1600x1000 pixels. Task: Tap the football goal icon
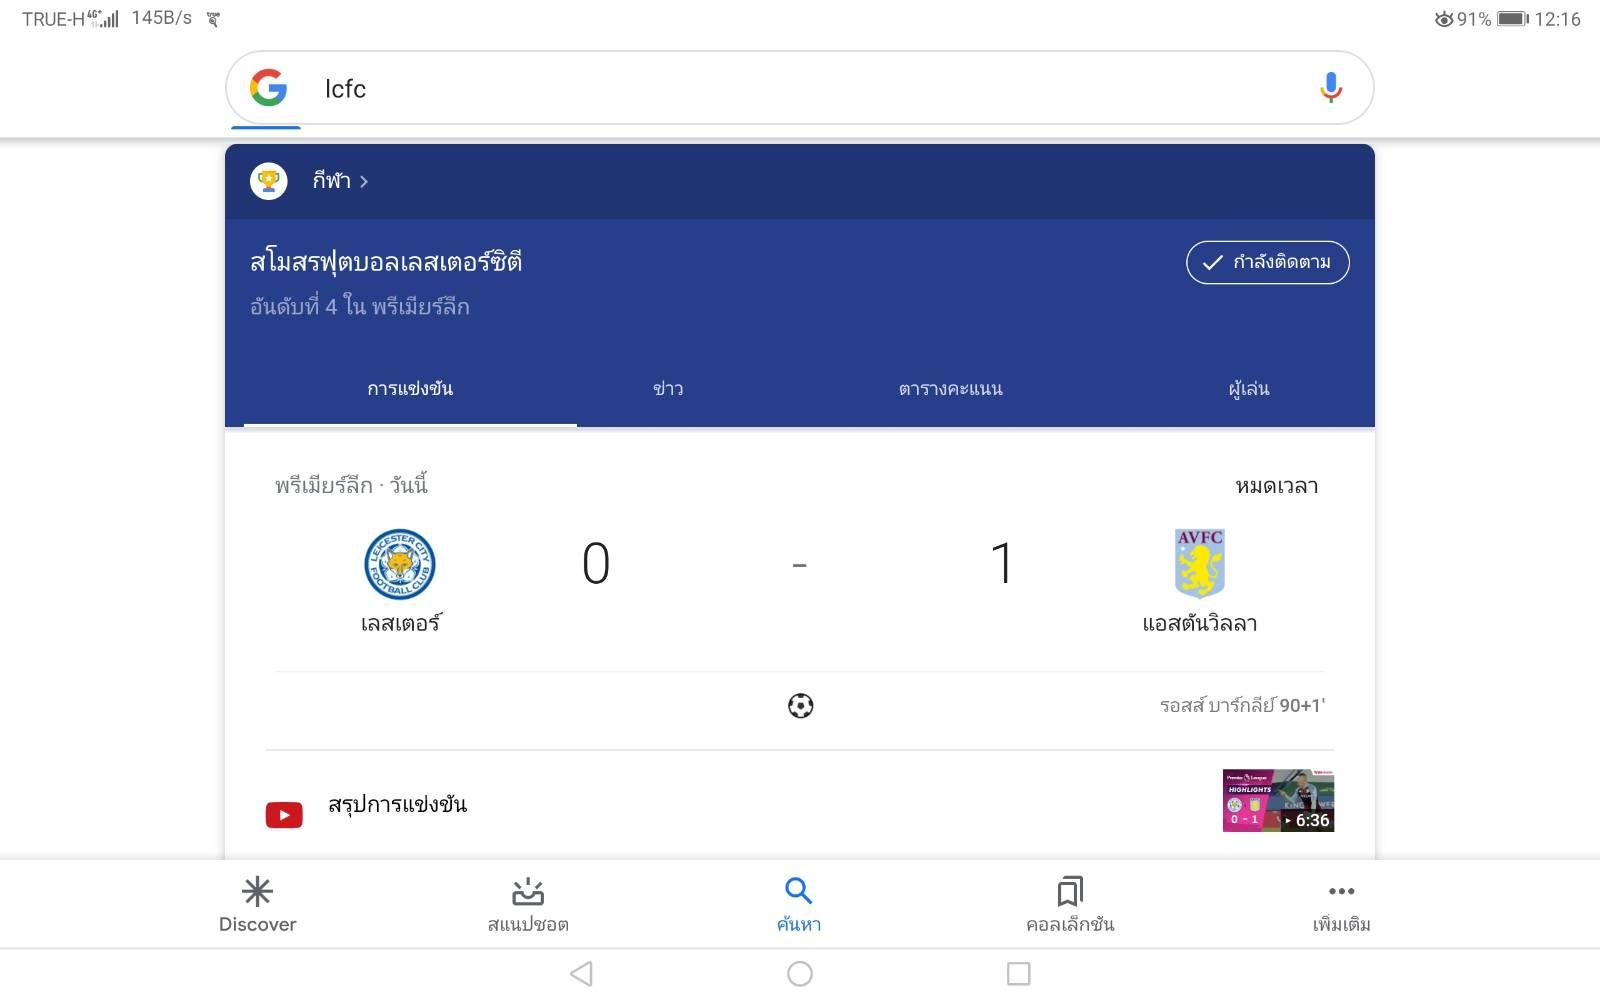pos(800,706)
